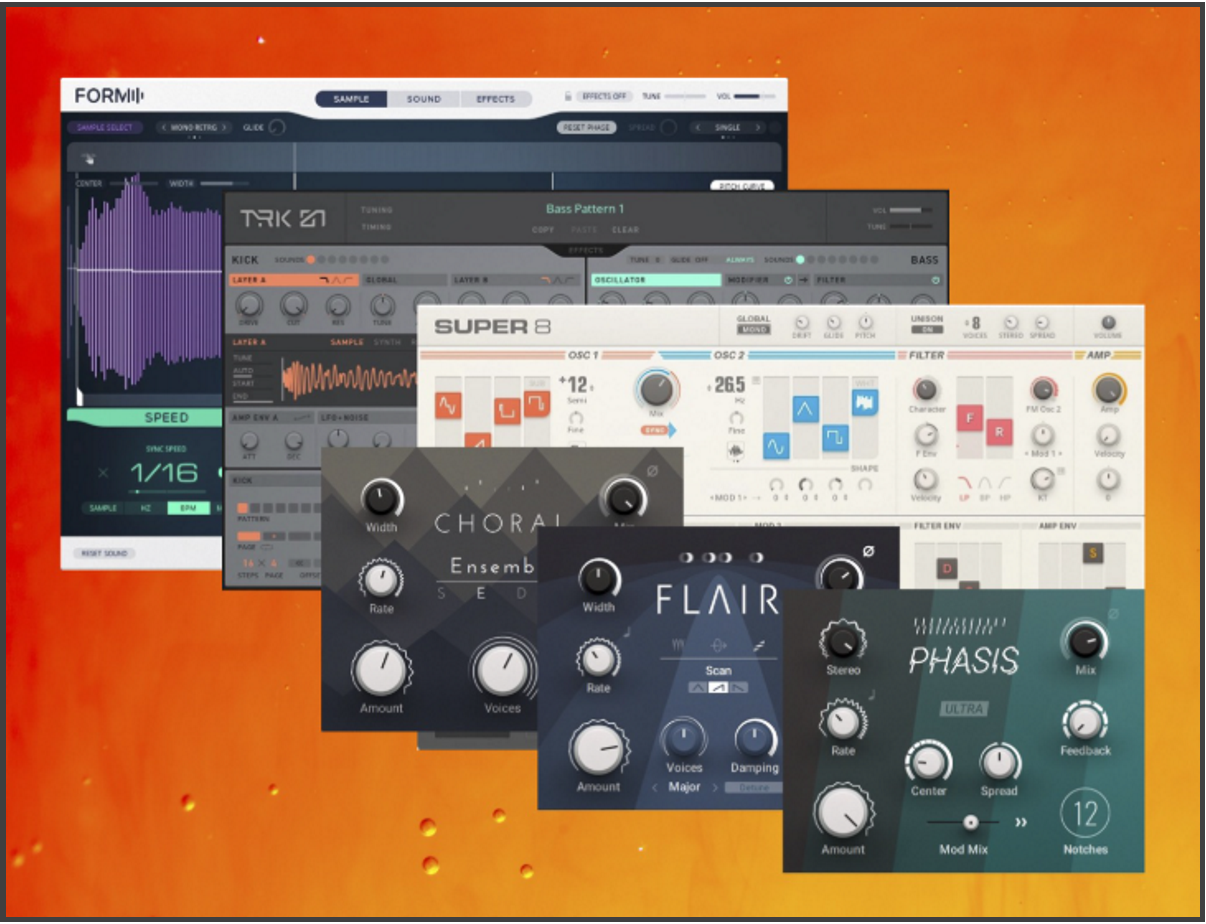Toggle the Global Mono button in Super 8
Image resolution: width=1206 pixels, height=924 pixels.
click(753, 329)
